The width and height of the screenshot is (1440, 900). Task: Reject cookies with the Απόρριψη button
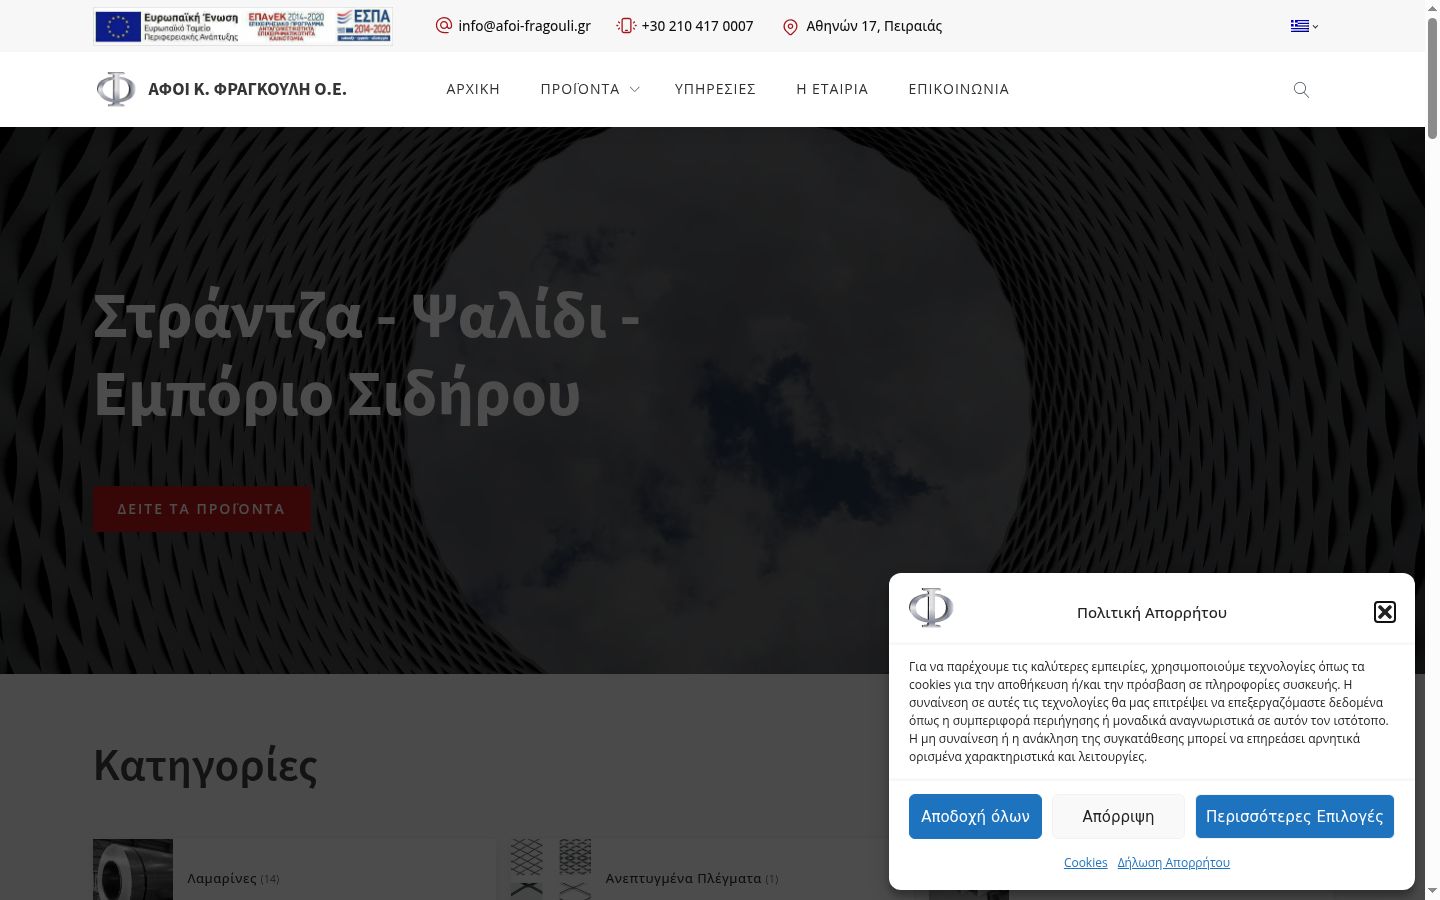pyautogui.click(x=1118, y=816)
